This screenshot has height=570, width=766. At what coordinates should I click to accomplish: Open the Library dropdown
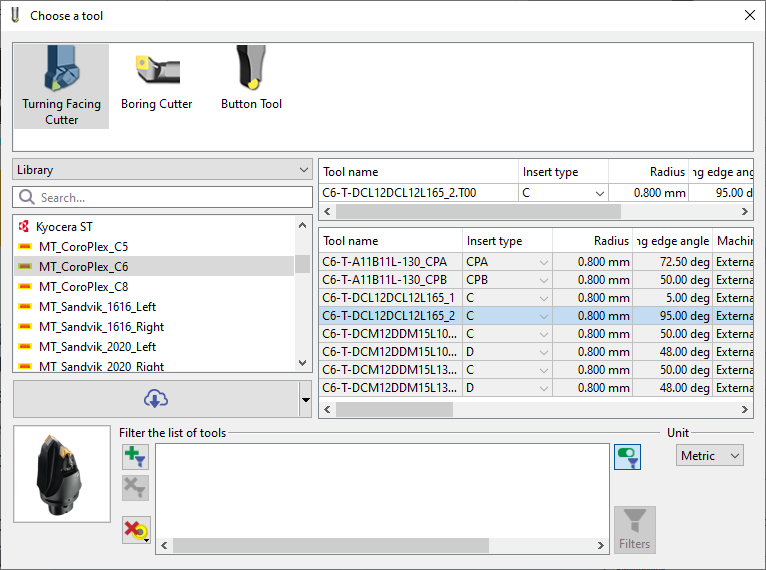tap(163, 170)
